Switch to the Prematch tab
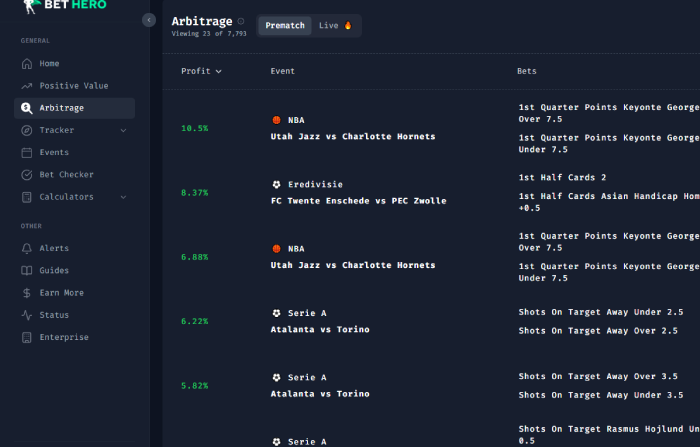This screenshot has height=447, width=700. click(x=285, y=25)
